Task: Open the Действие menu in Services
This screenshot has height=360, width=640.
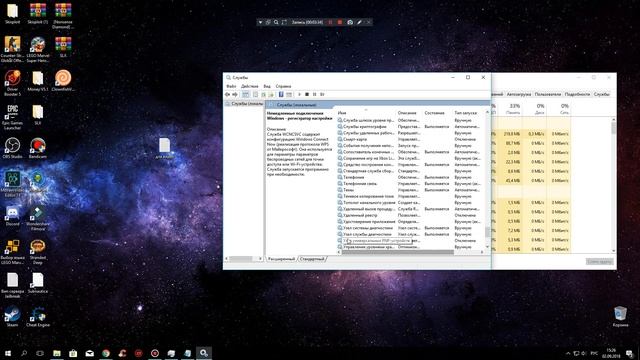Action: point(249,86)
